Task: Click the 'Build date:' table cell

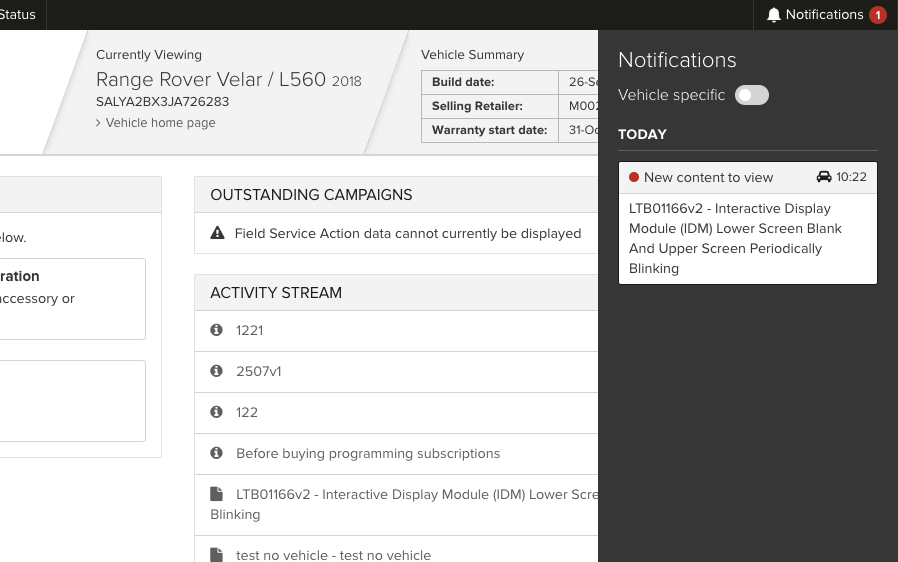Action: click(x=490, y=82)
